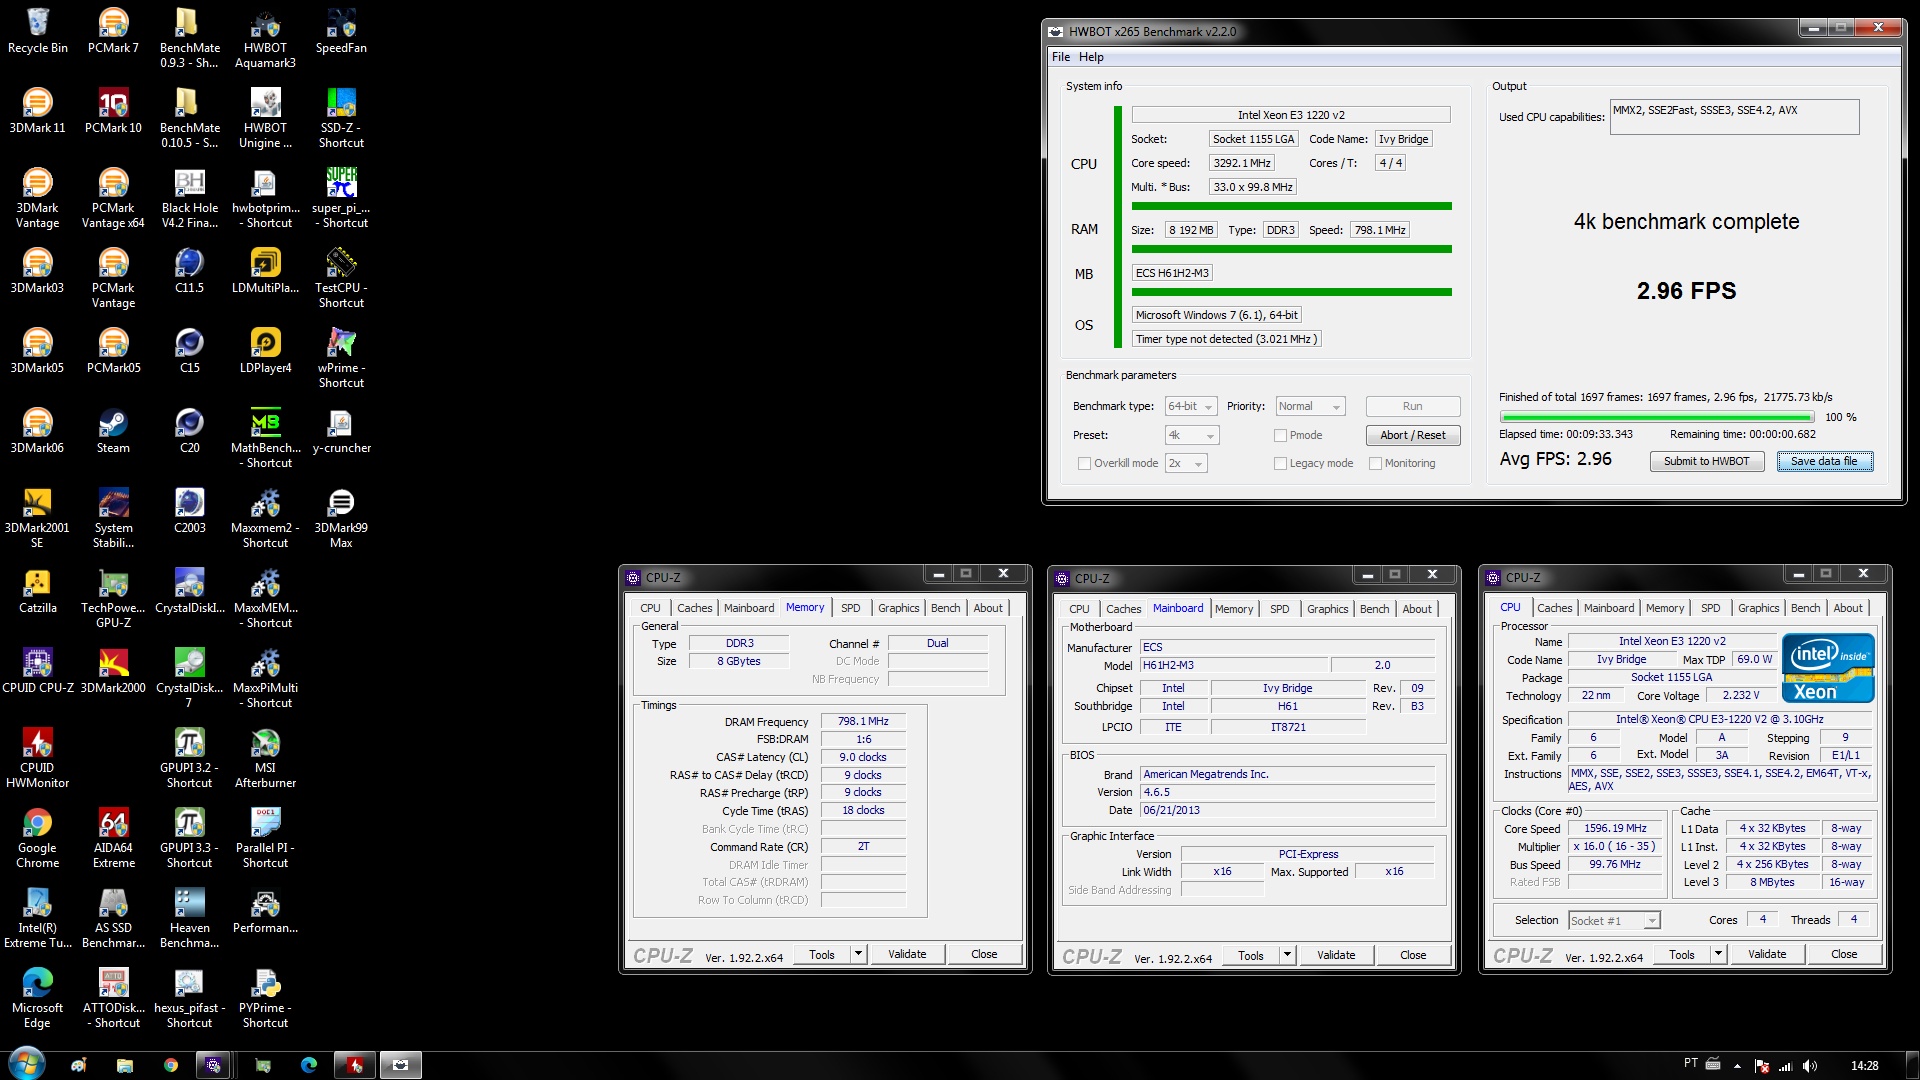Launch Catzilla desktop icon
Image resolution: width=1920 pixels, height=1080 pixels.
tap(37, 591)
